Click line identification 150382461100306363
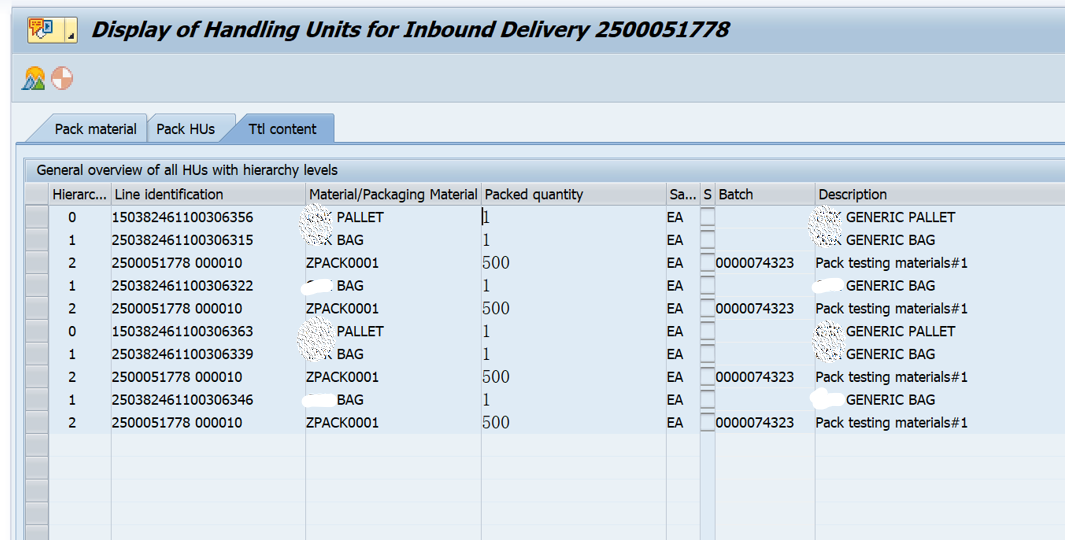Screen dimensions: 1065x540 coord(182,331)
